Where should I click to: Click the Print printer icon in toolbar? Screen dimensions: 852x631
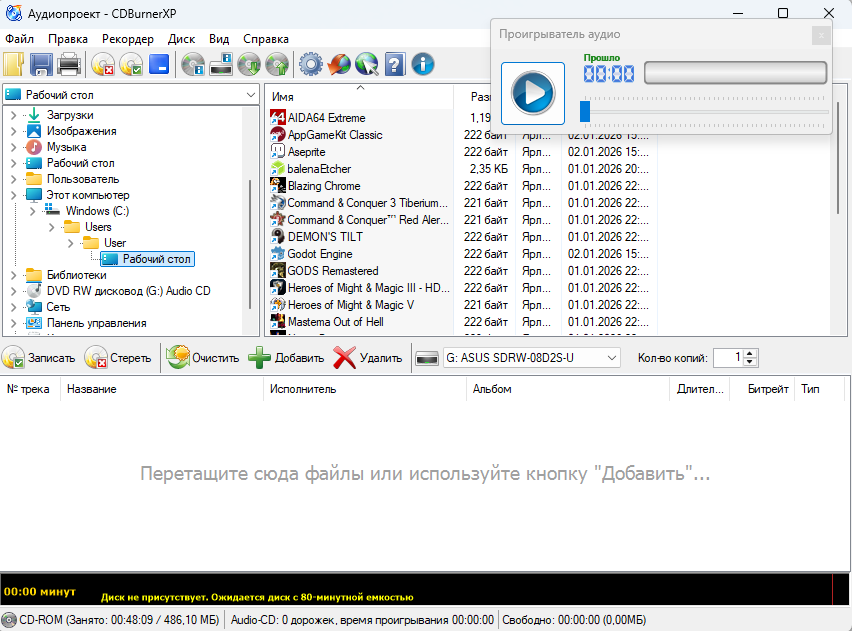69,65
